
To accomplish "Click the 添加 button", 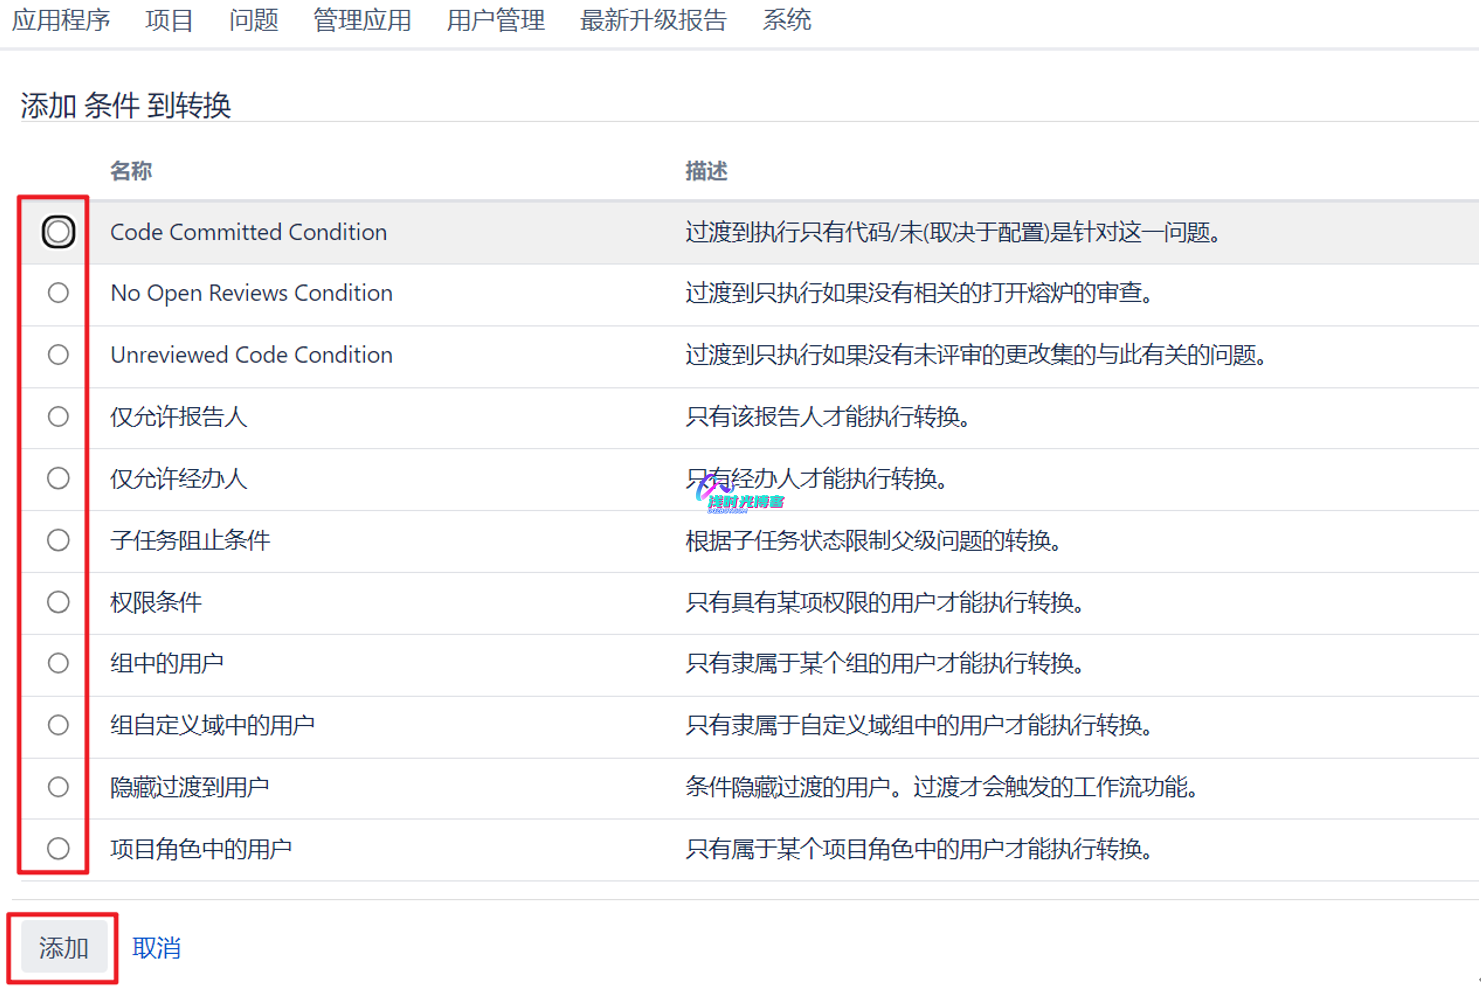I will (x=64, y=948).
